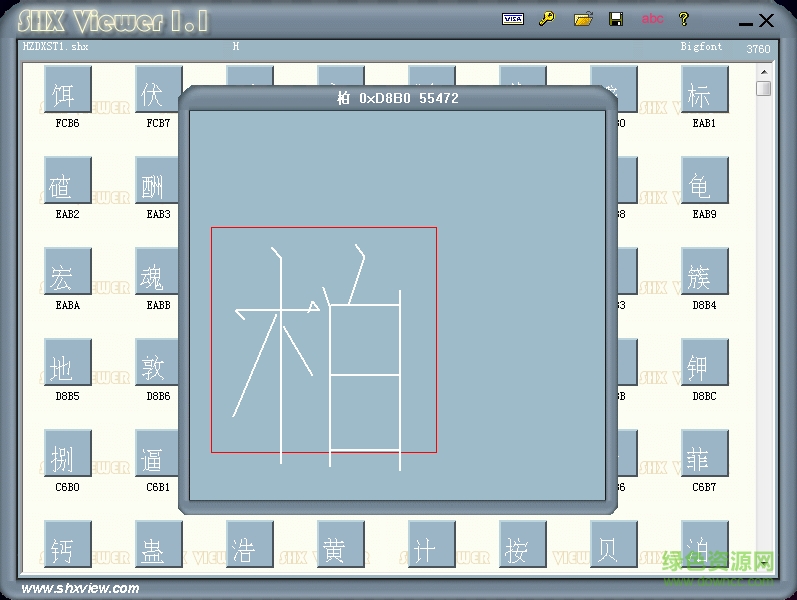Select glyph thumbnail labeled D8B5
Screen dimensions: 797x600
point(68,363)
